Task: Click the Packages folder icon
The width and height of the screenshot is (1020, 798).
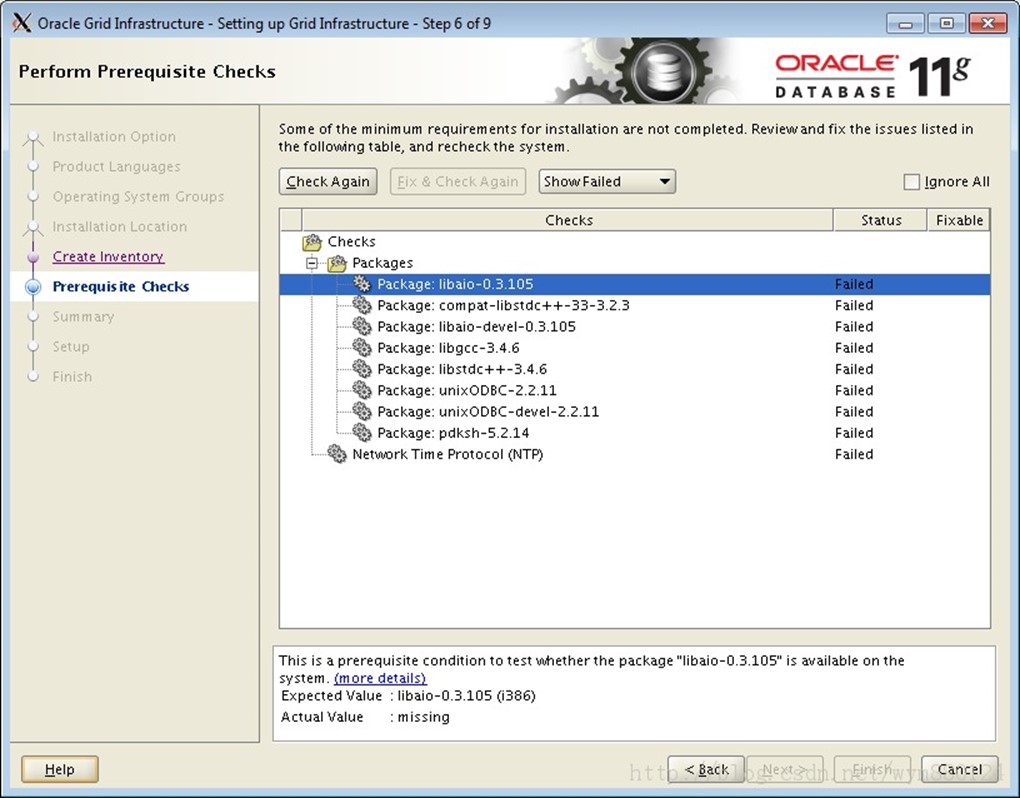Action: point(337,263)
